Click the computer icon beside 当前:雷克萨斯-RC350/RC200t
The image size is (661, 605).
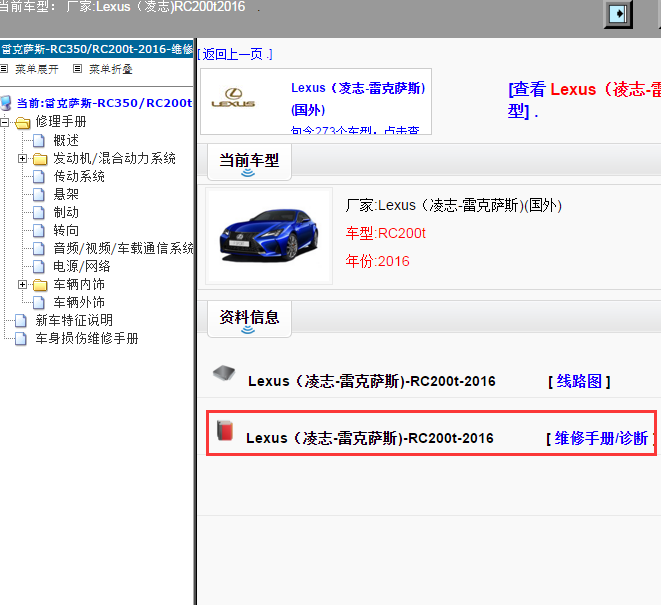point(6,103)
